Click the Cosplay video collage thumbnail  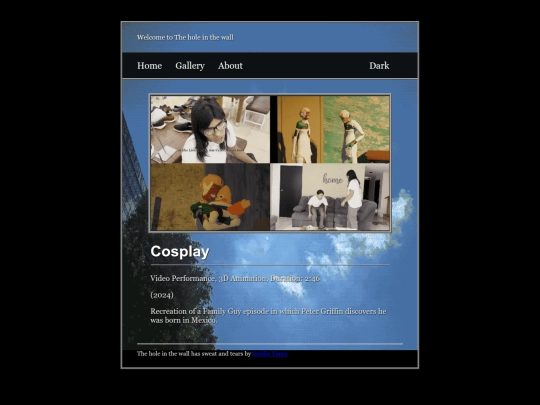pyautogui.click(x=270, y=163)
